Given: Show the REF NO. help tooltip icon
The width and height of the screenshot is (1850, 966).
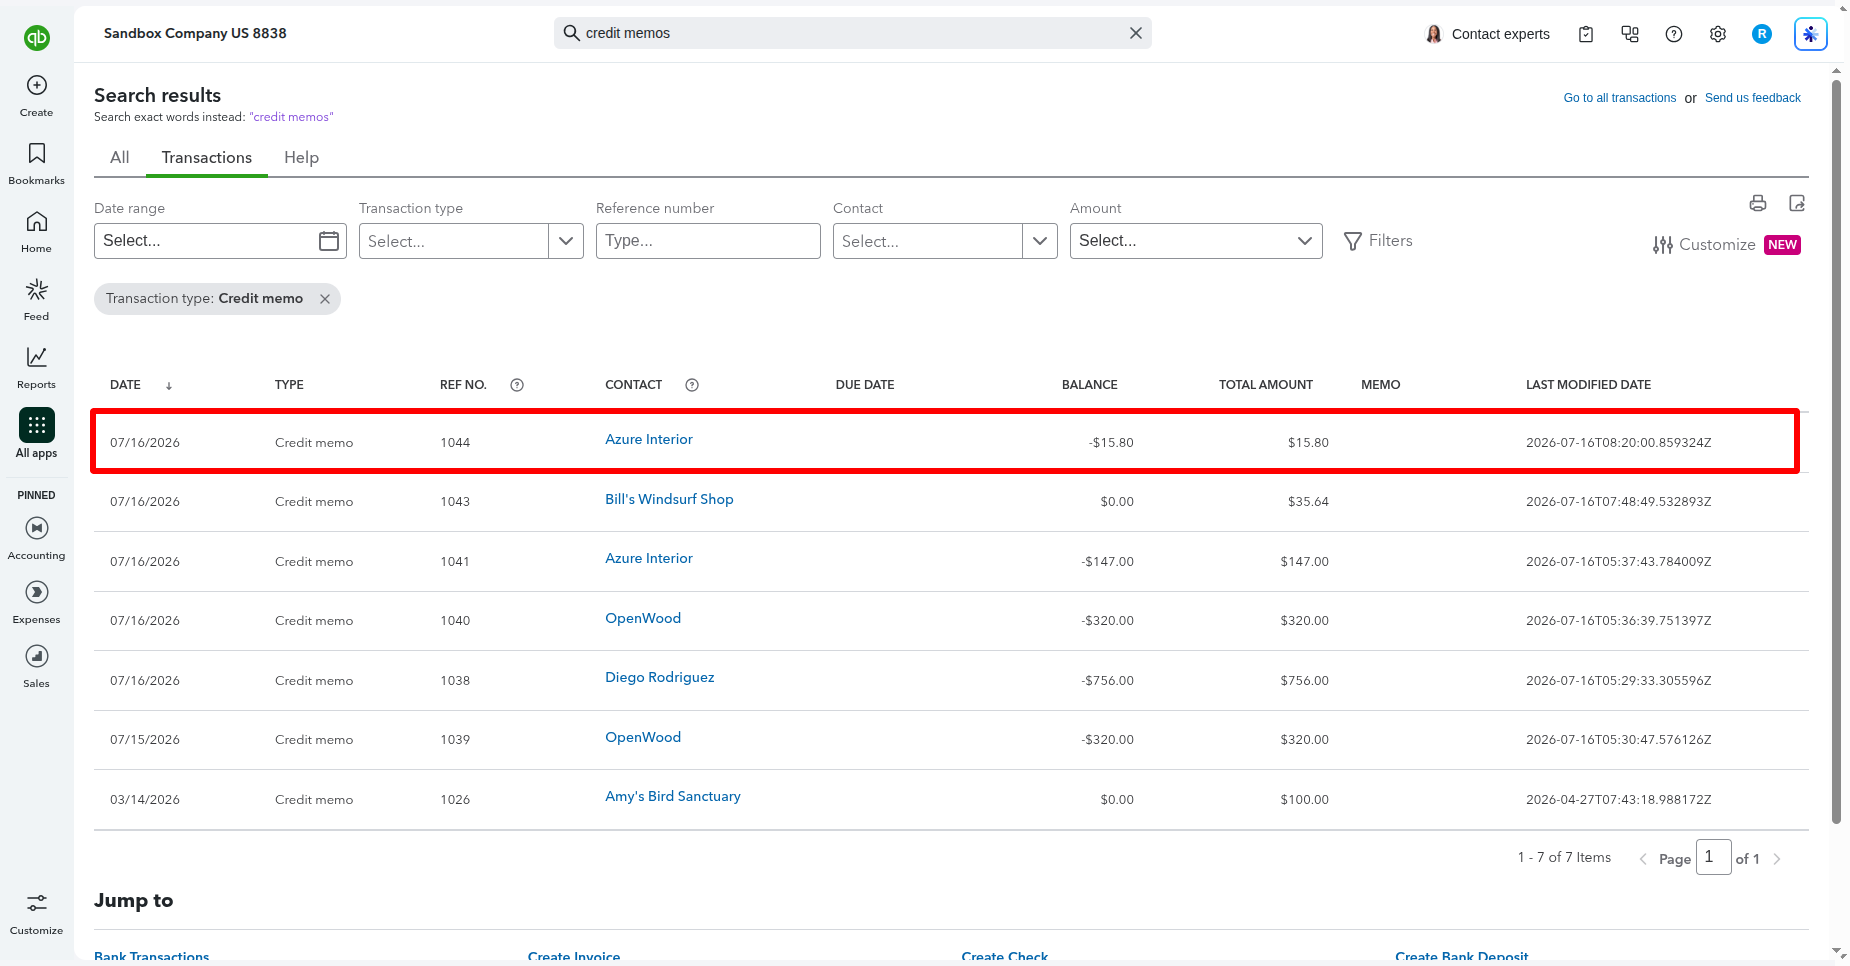Looking at the screenshot, I should 517,385.
